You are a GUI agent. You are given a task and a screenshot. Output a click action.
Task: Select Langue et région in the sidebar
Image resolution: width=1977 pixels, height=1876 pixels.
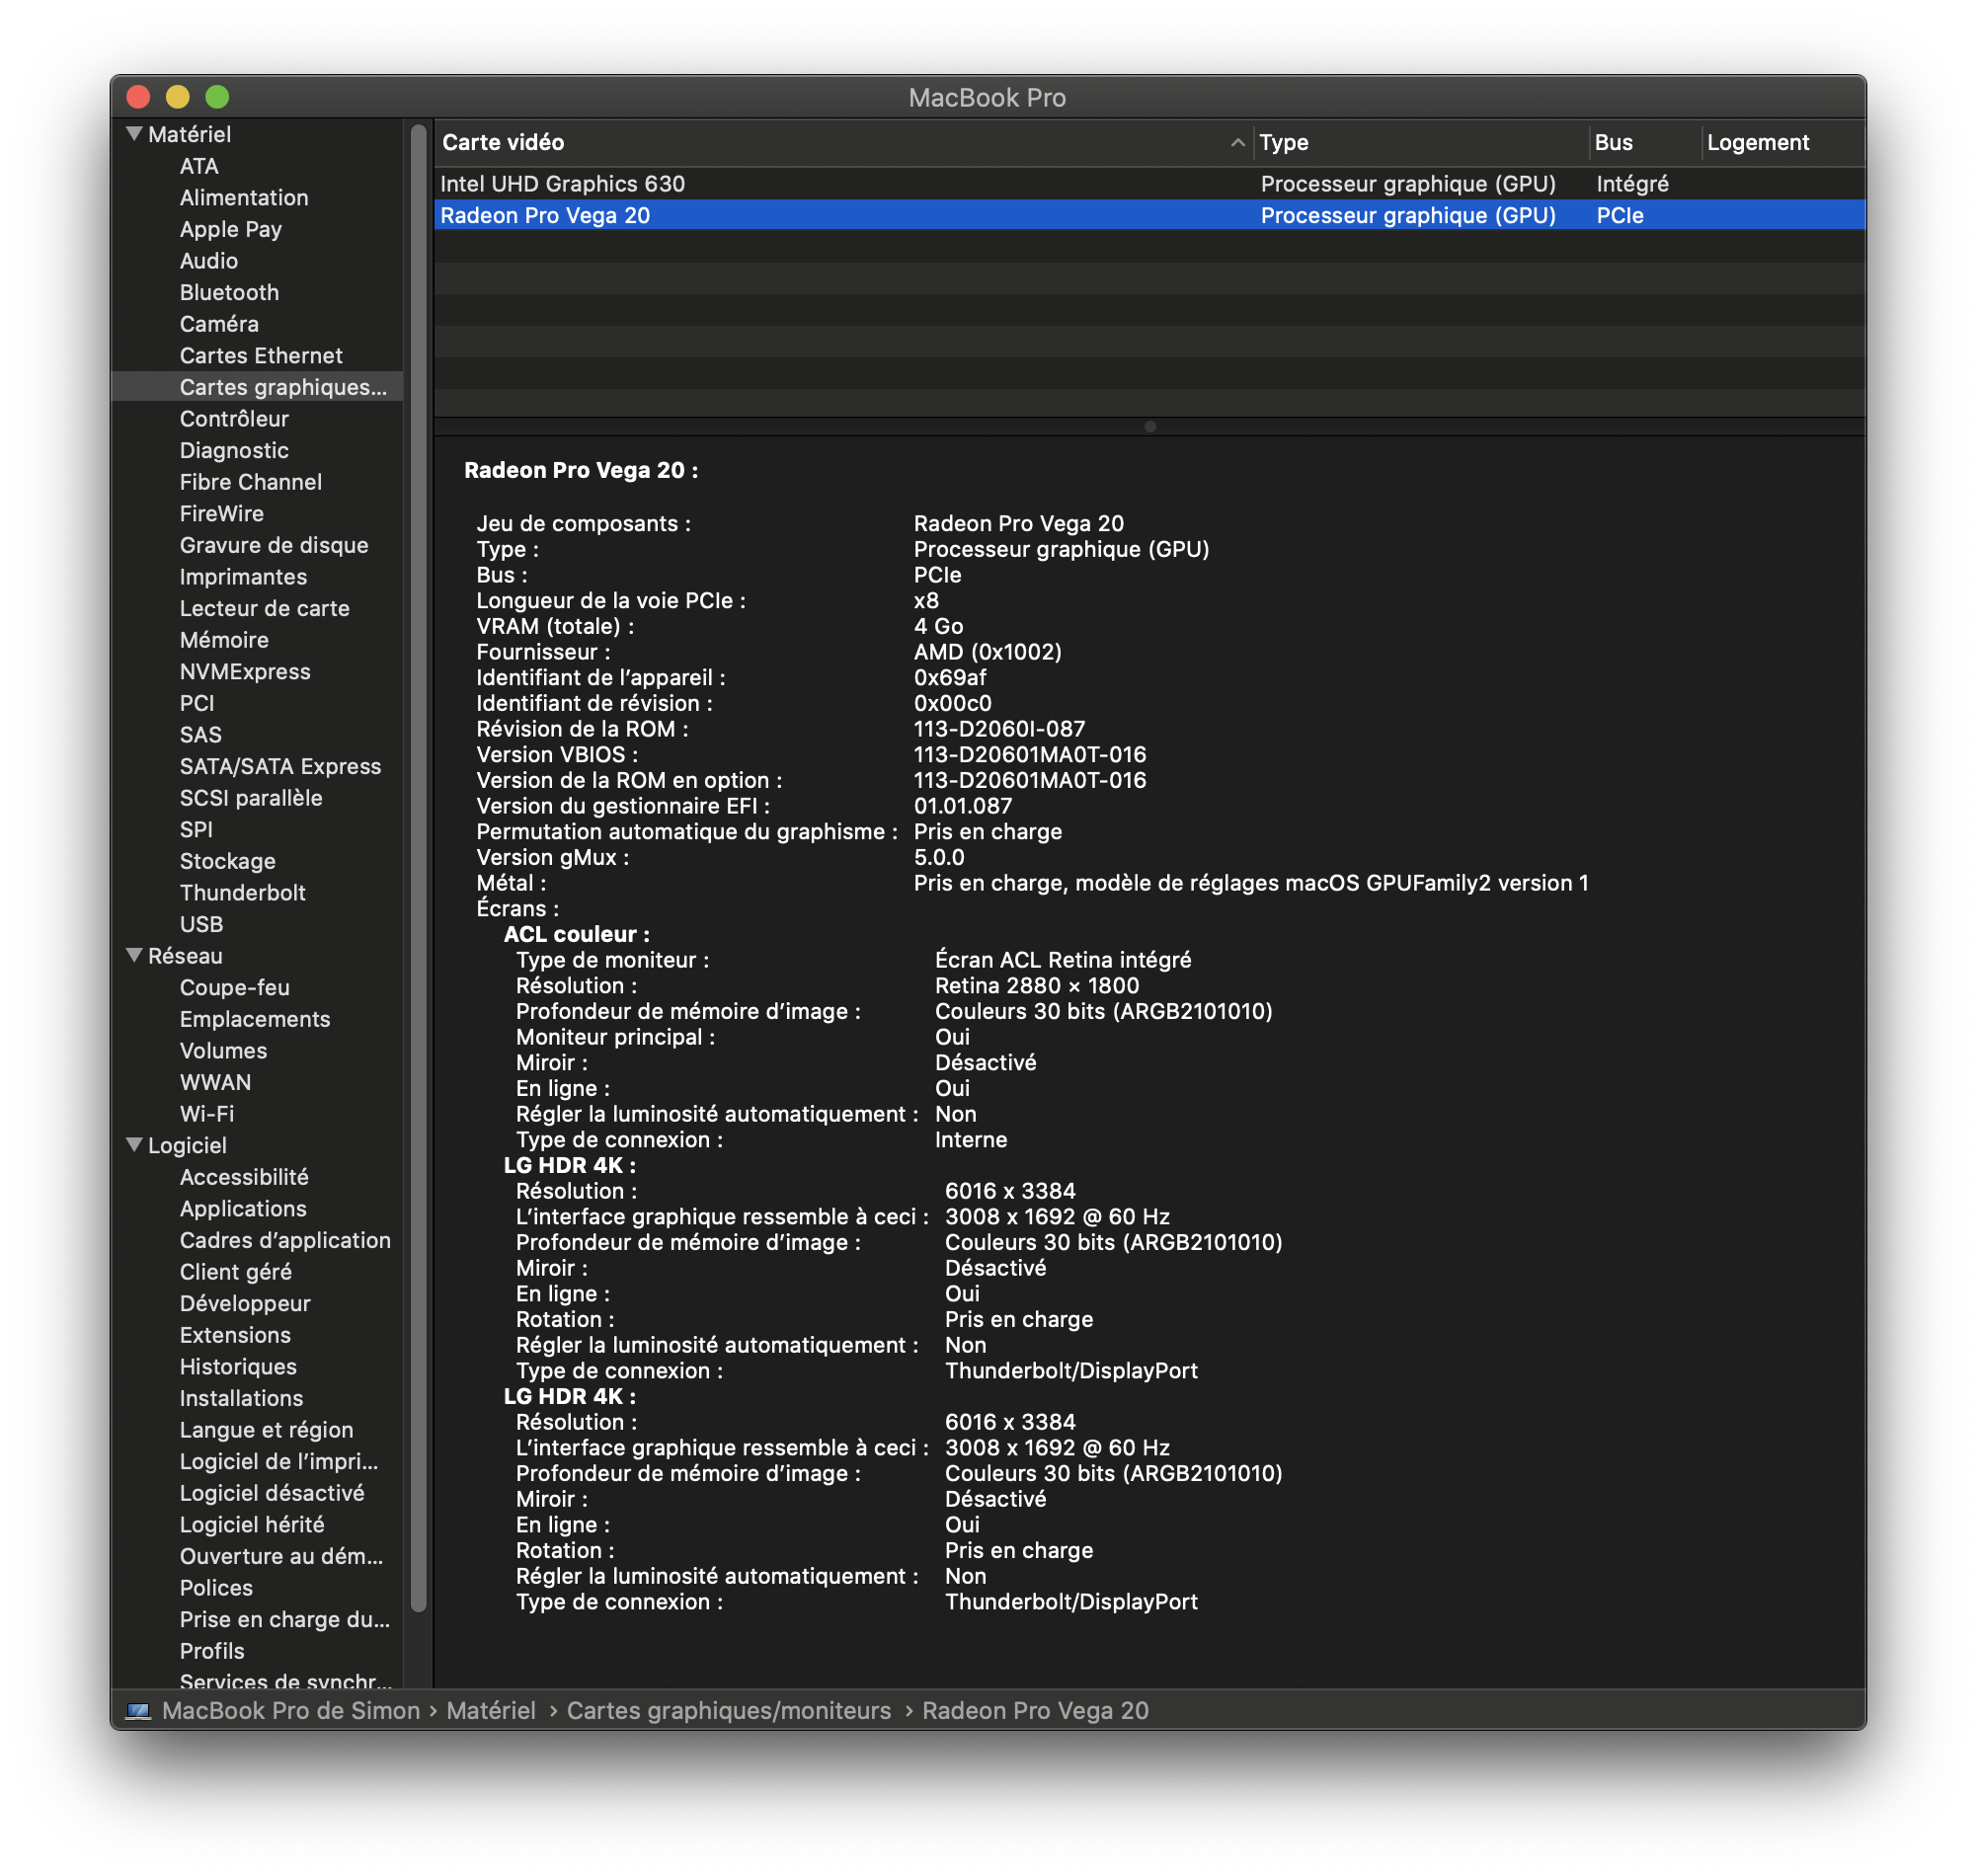[x=266, y=1431]
